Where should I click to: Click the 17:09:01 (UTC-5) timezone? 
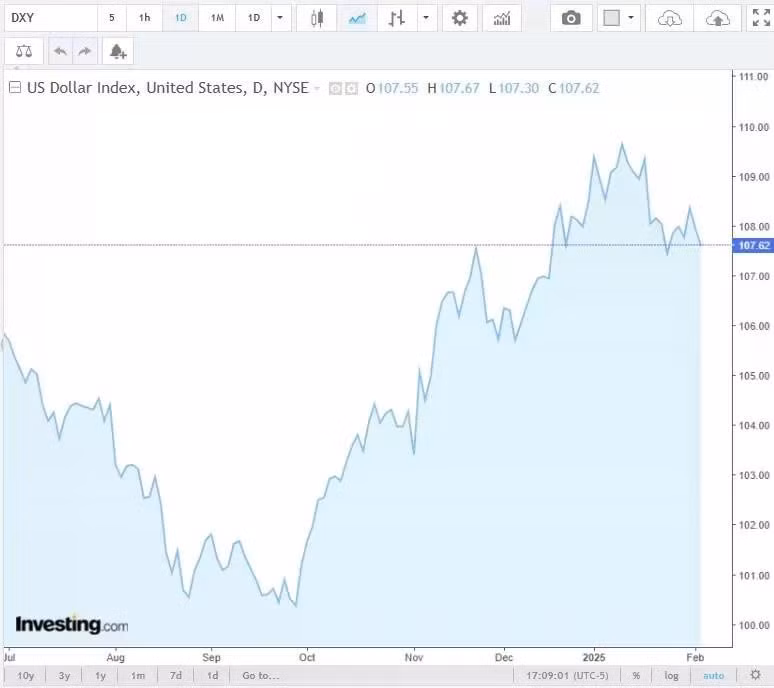[567, 676]
